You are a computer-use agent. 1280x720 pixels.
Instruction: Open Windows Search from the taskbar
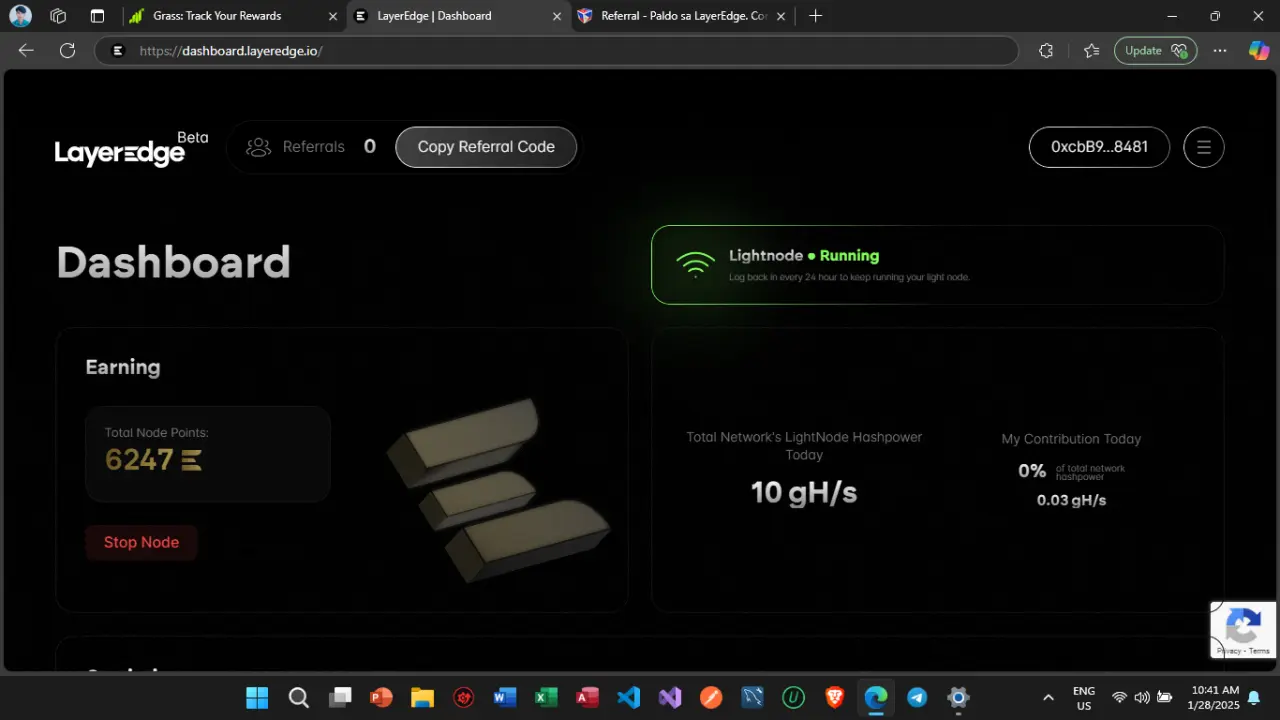pyautogui.click(x=298, y=697)
